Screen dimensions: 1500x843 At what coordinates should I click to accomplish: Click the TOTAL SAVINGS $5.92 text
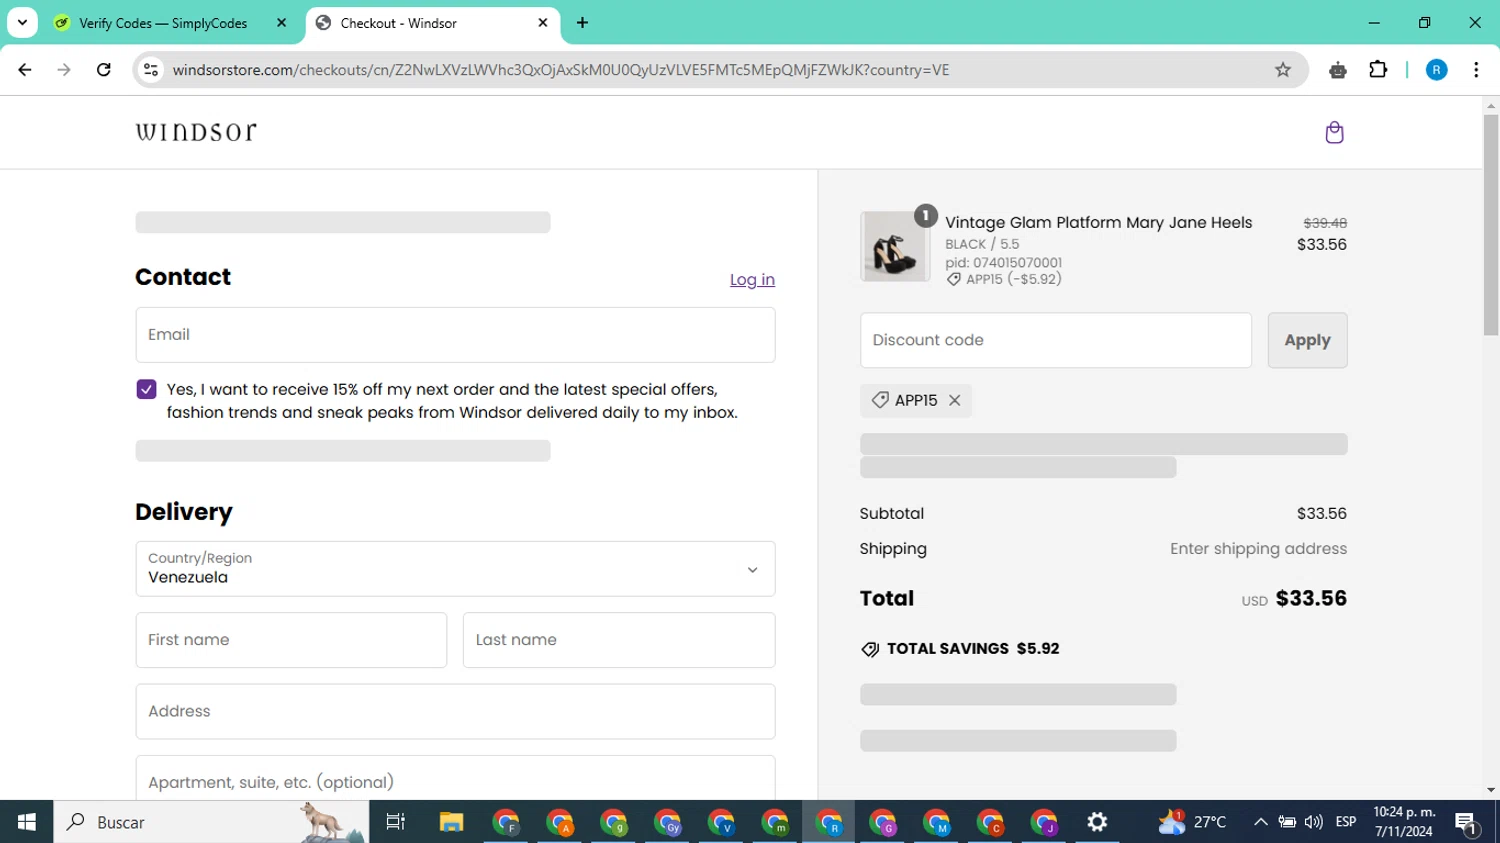click(973, 649)
